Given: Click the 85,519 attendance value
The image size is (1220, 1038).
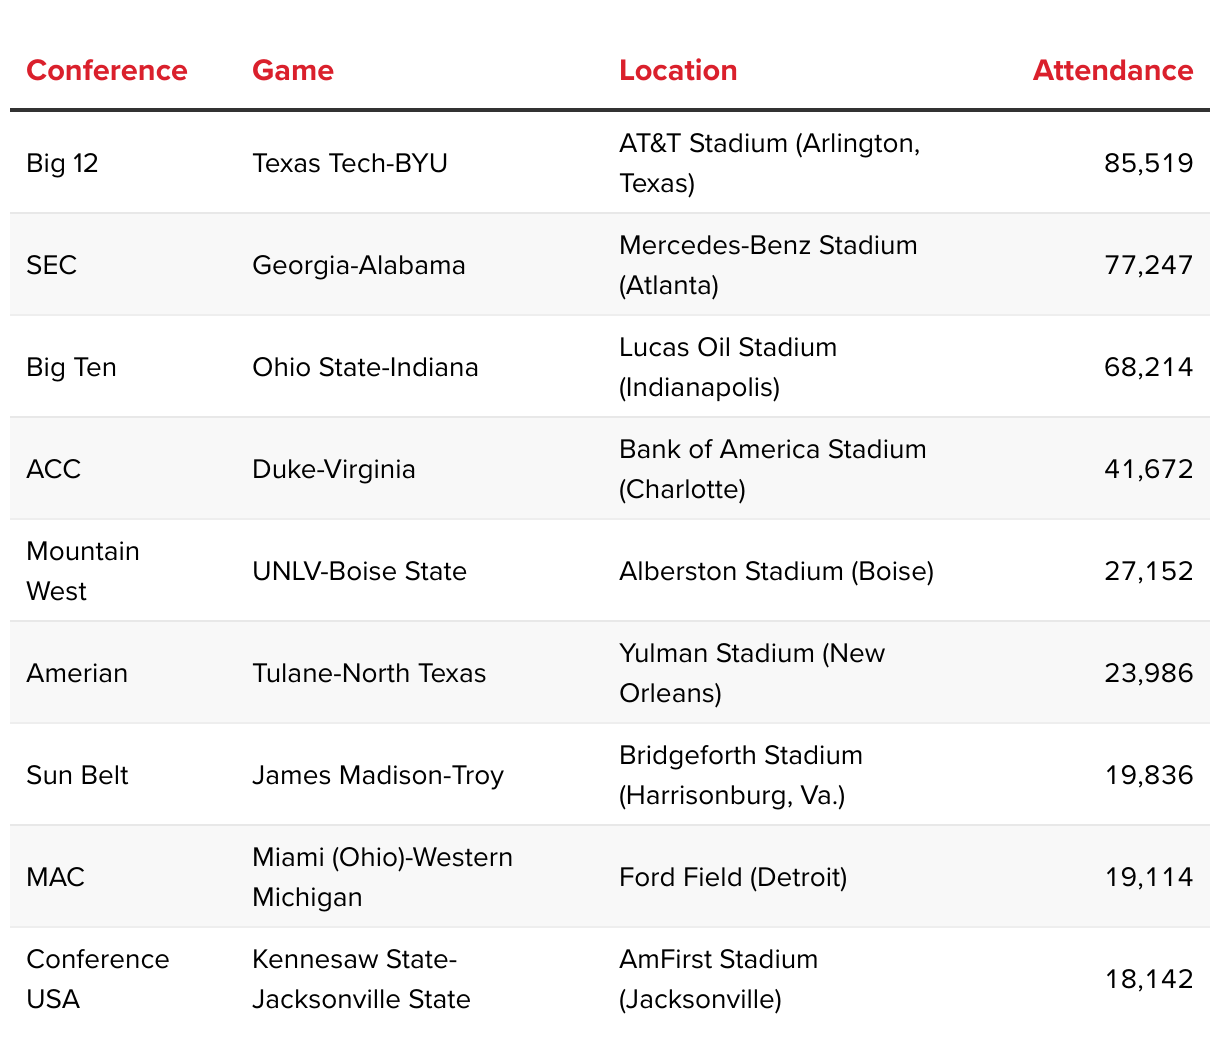Looking at the screenshot, I should pos(1148,163).
